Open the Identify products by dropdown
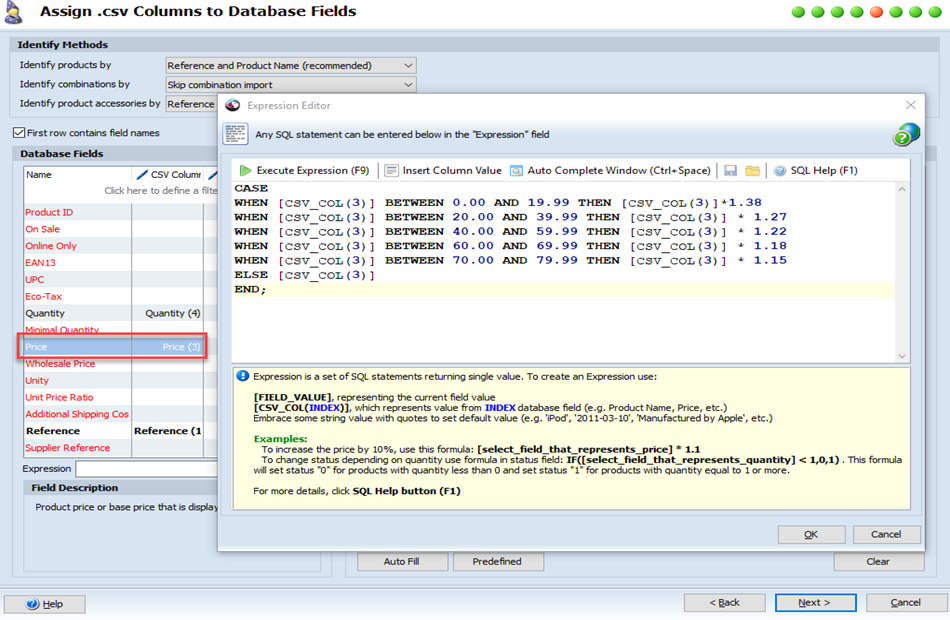Screen dimensions: 950x620 291,65
